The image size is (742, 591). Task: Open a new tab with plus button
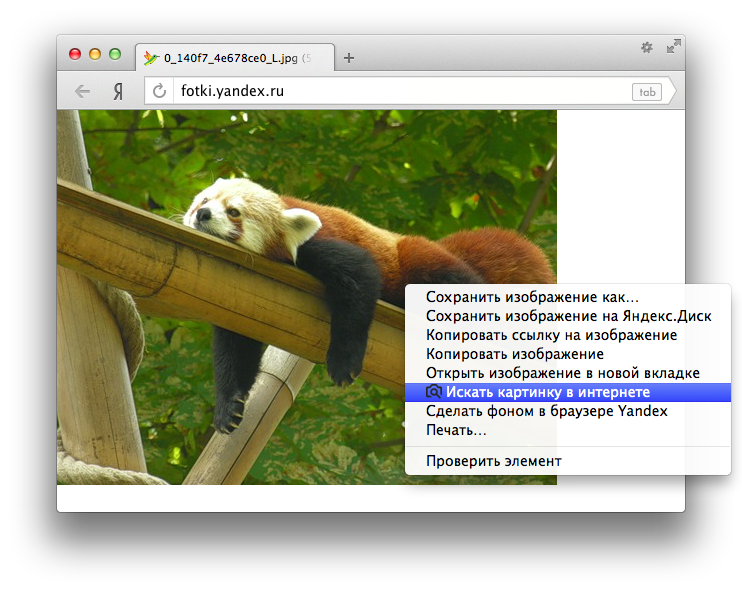coord(349,58)
